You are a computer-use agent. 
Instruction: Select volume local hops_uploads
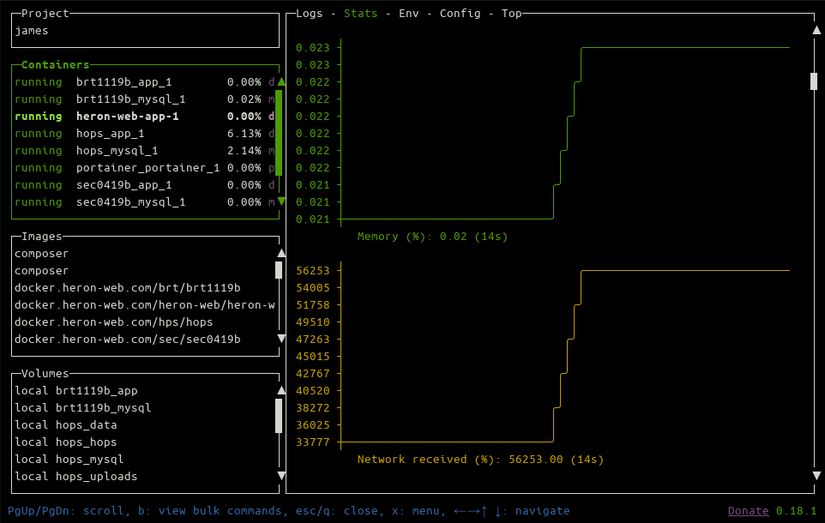click(76, 476)
